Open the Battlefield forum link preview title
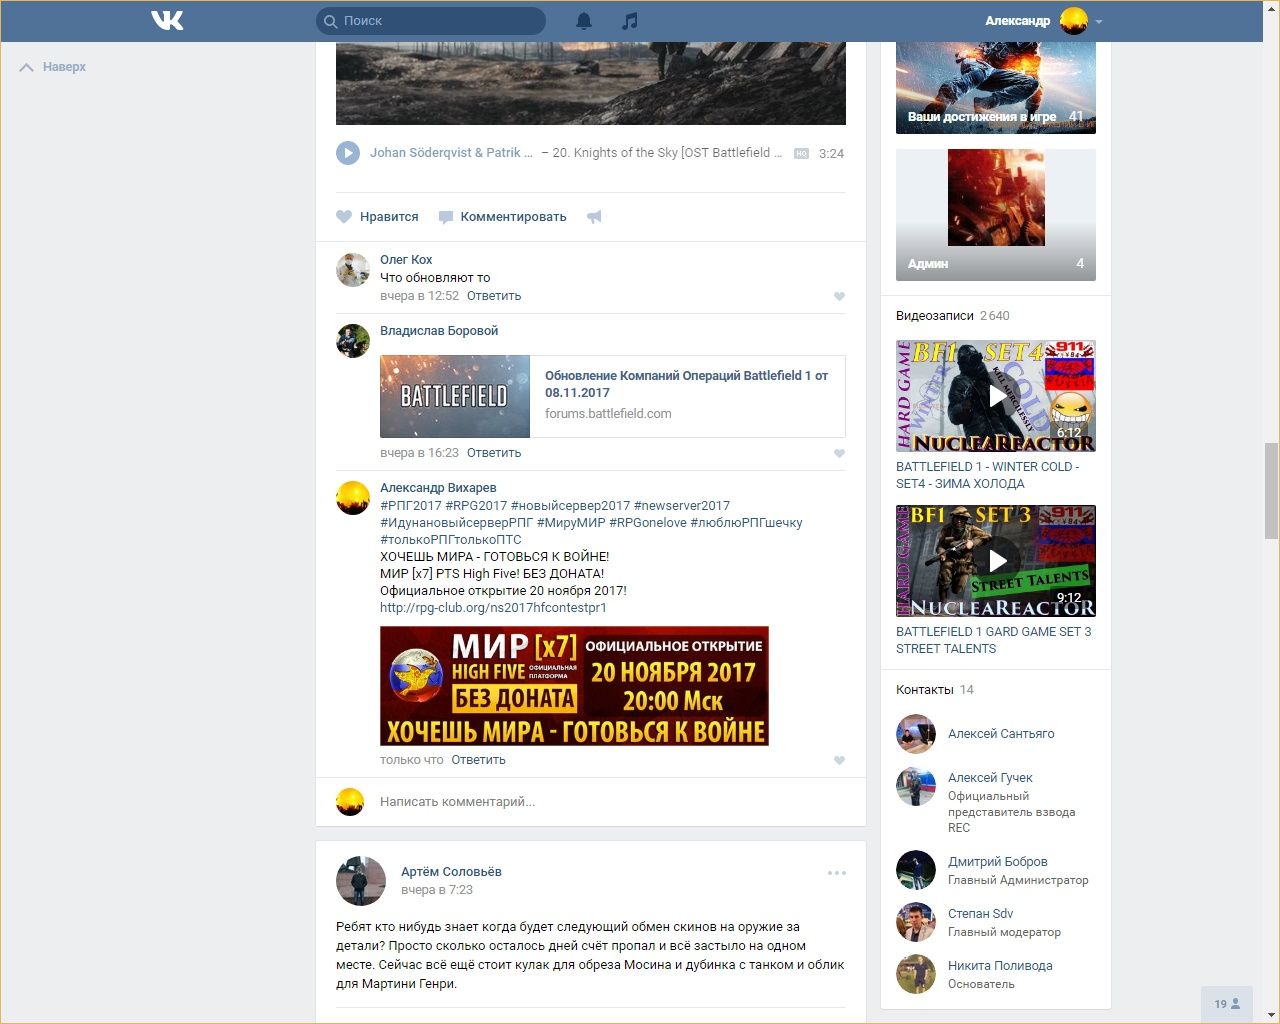 [686, 384]
